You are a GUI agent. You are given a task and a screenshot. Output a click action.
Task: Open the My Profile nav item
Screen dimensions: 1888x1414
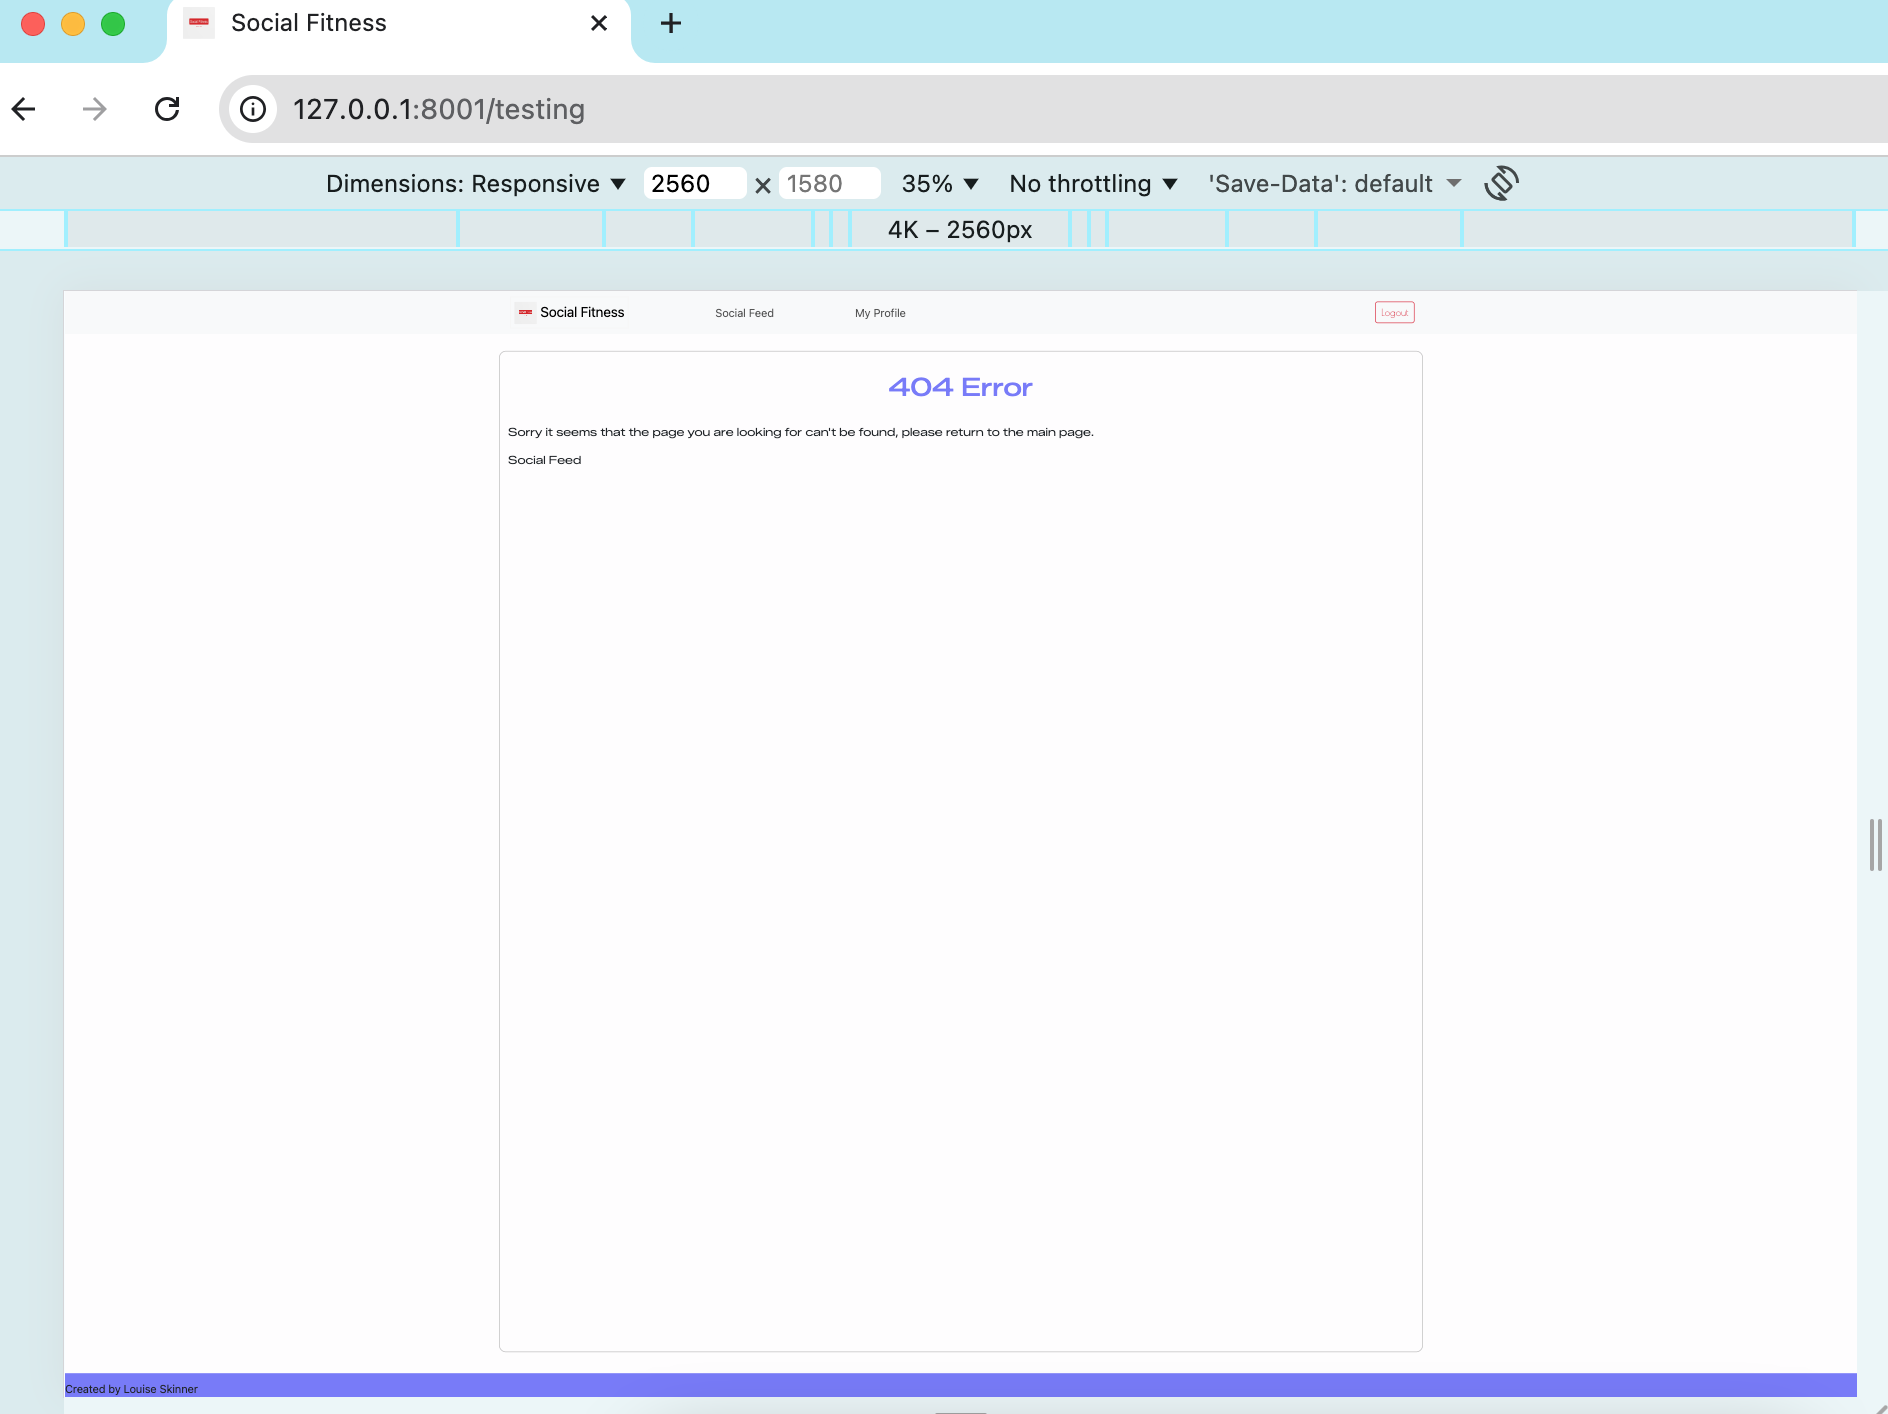(879, 312)
